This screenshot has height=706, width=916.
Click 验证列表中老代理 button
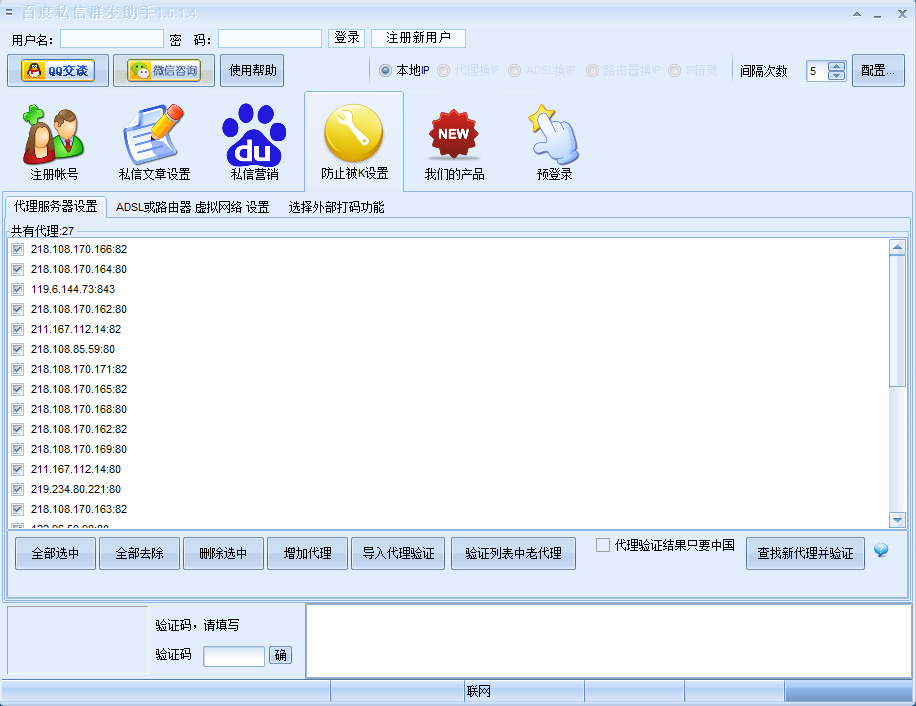pos(513,553)
